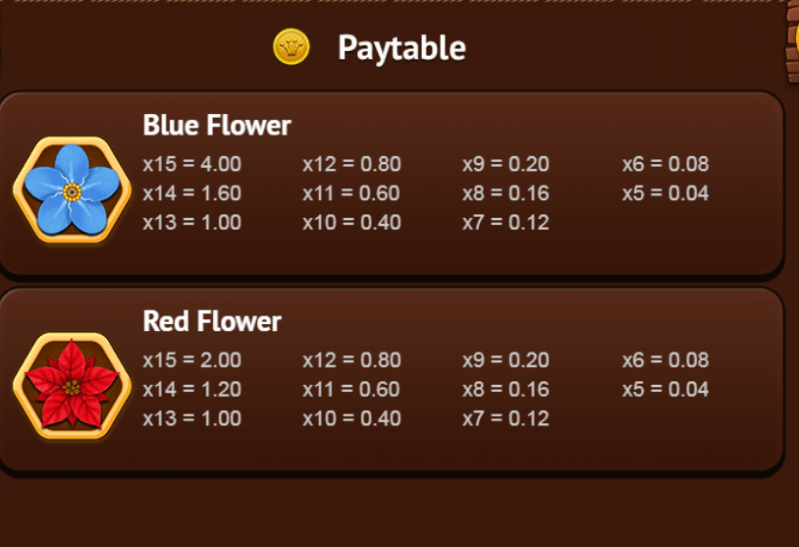Screen dimensions: 799x547
Task: Click Blue Flower x5 = 0.04 entry
Action: pyautogui.click(x=665, y=193)
